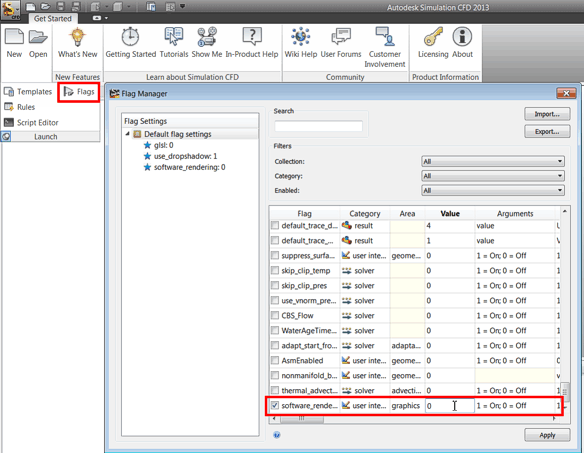
Task: Click the flag table scroll up arrow
Action: pyautogui.click(x=565, y=211)
